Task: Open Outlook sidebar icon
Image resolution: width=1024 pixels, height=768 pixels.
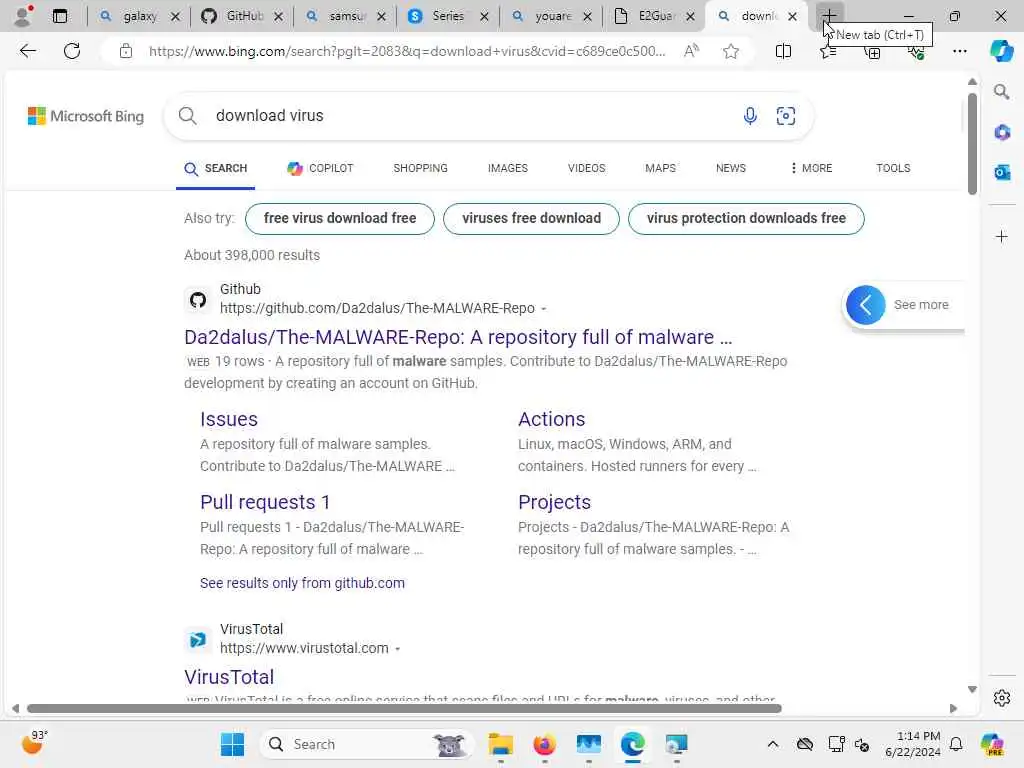Action: coord(1002,172)
